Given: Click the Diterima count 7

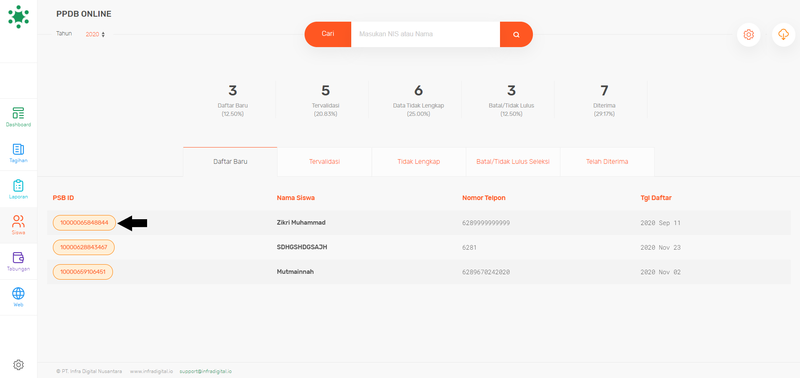Looking at the screenshot, I should tap(605, 91).
